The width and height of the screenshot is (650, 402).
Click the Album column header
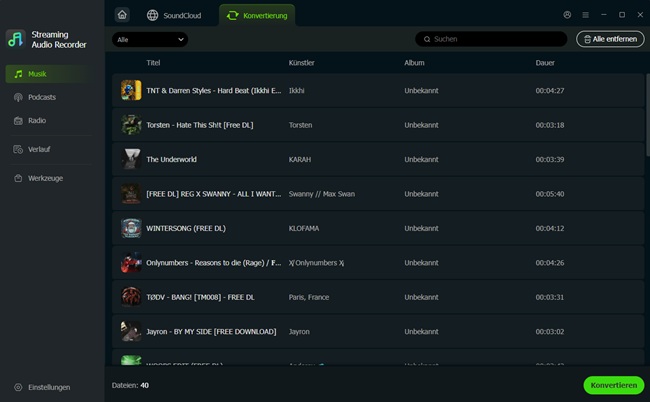pyautogui.click(x=414, y=63)
